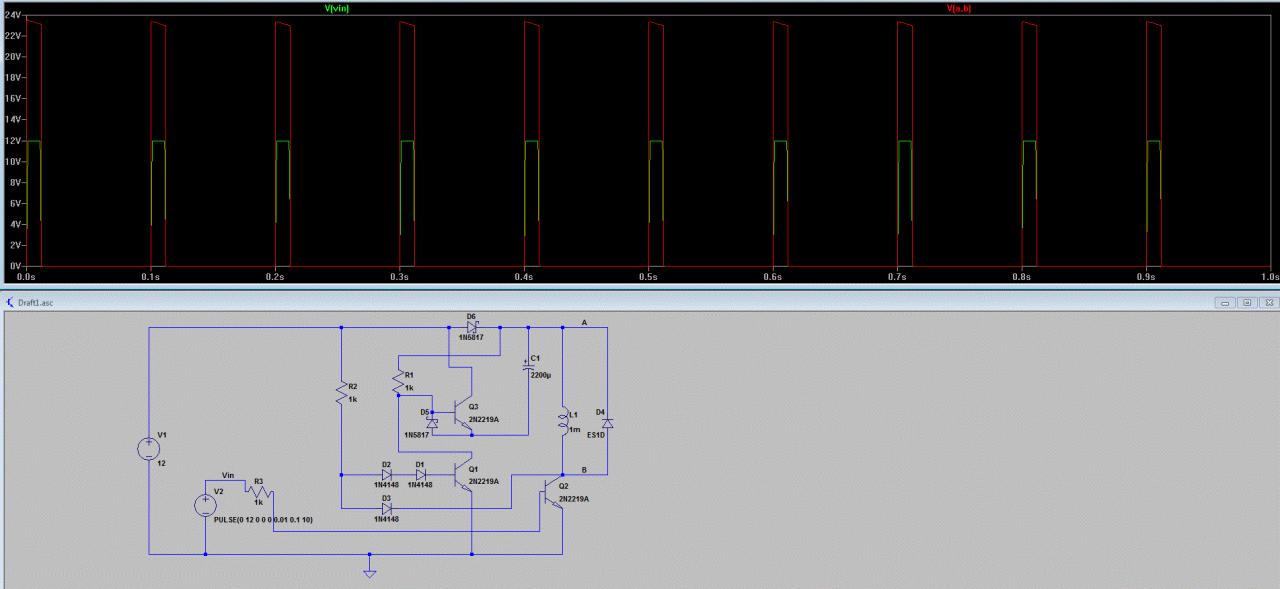Click the 12V tick on vertical axis
This screenshot has width=1280, height=589.
coord(12,141)
